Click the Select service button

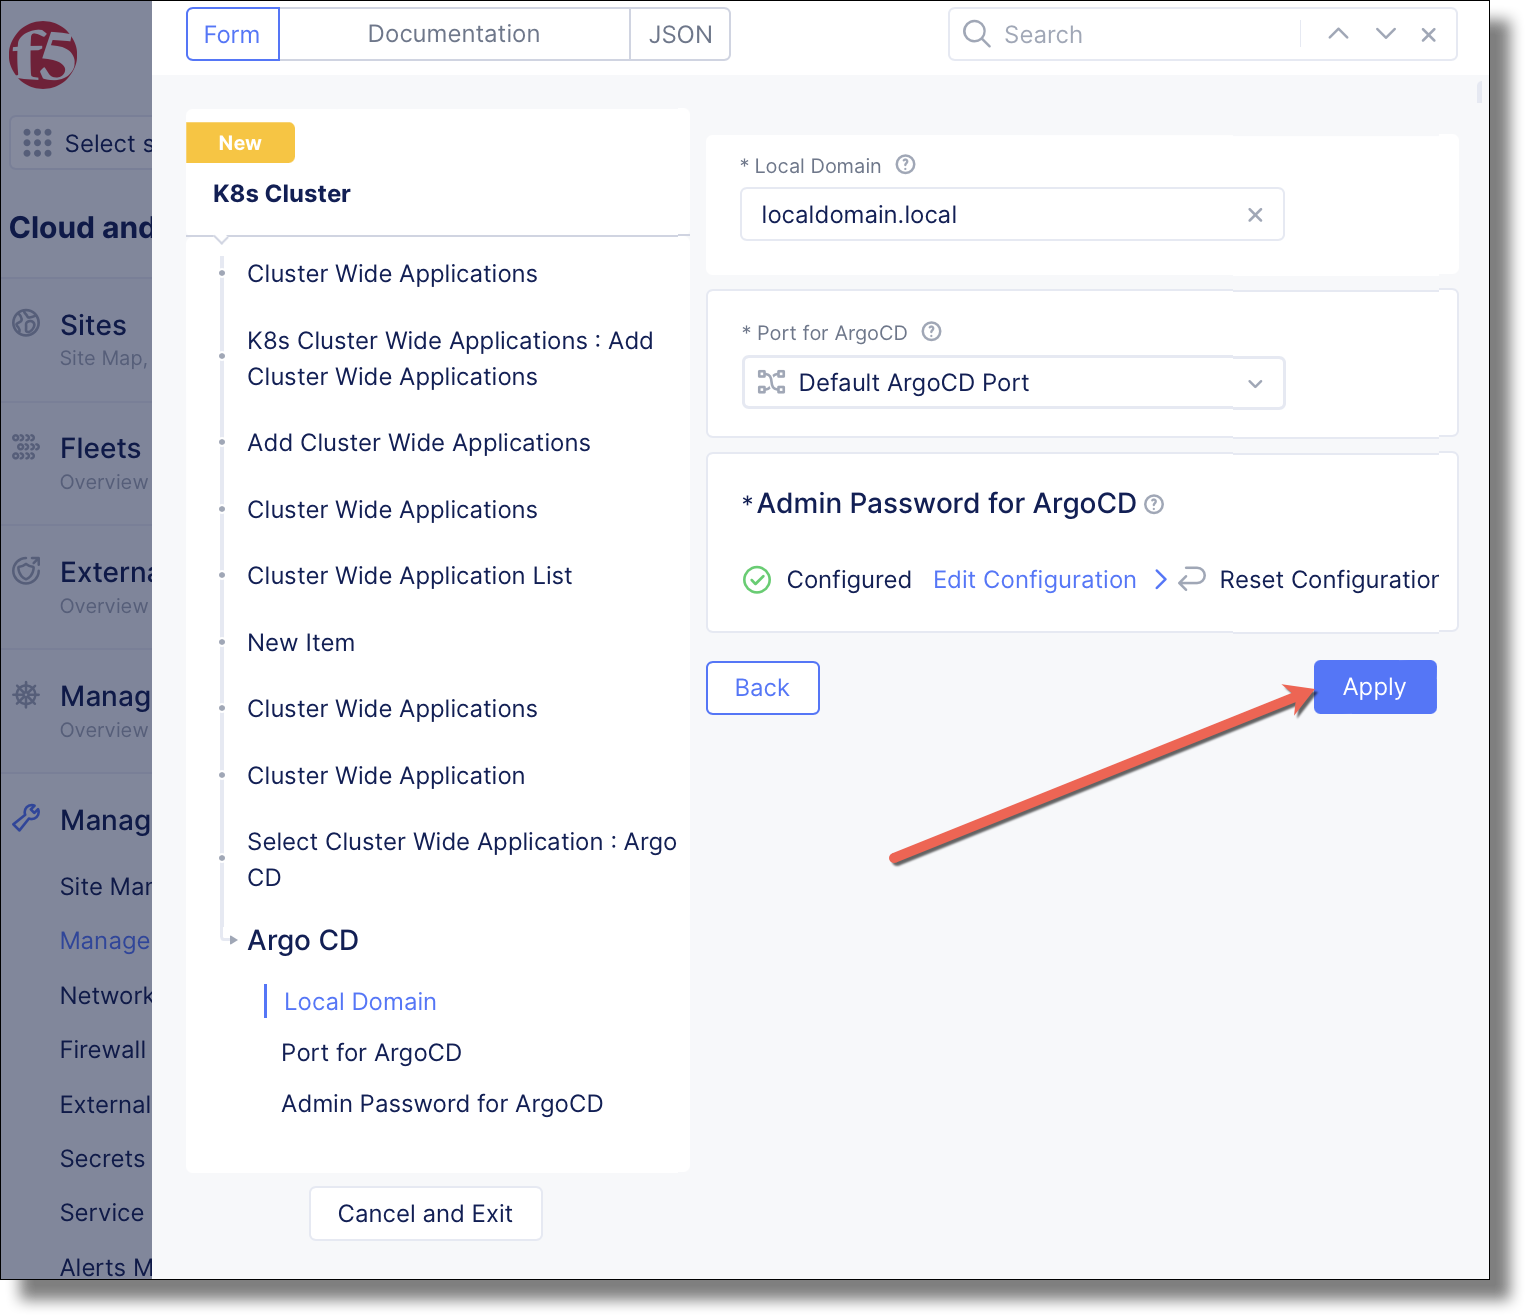[81, 143]
